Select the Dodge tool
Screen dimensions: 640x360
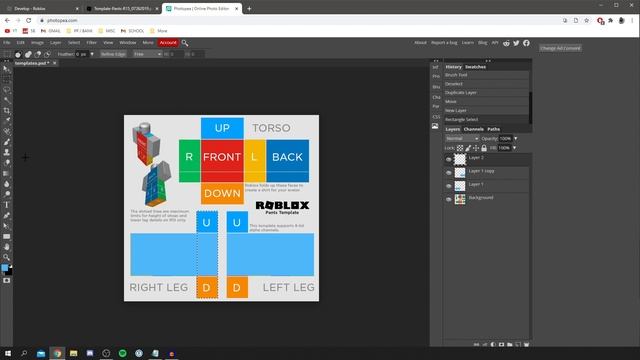click(7, 194)
